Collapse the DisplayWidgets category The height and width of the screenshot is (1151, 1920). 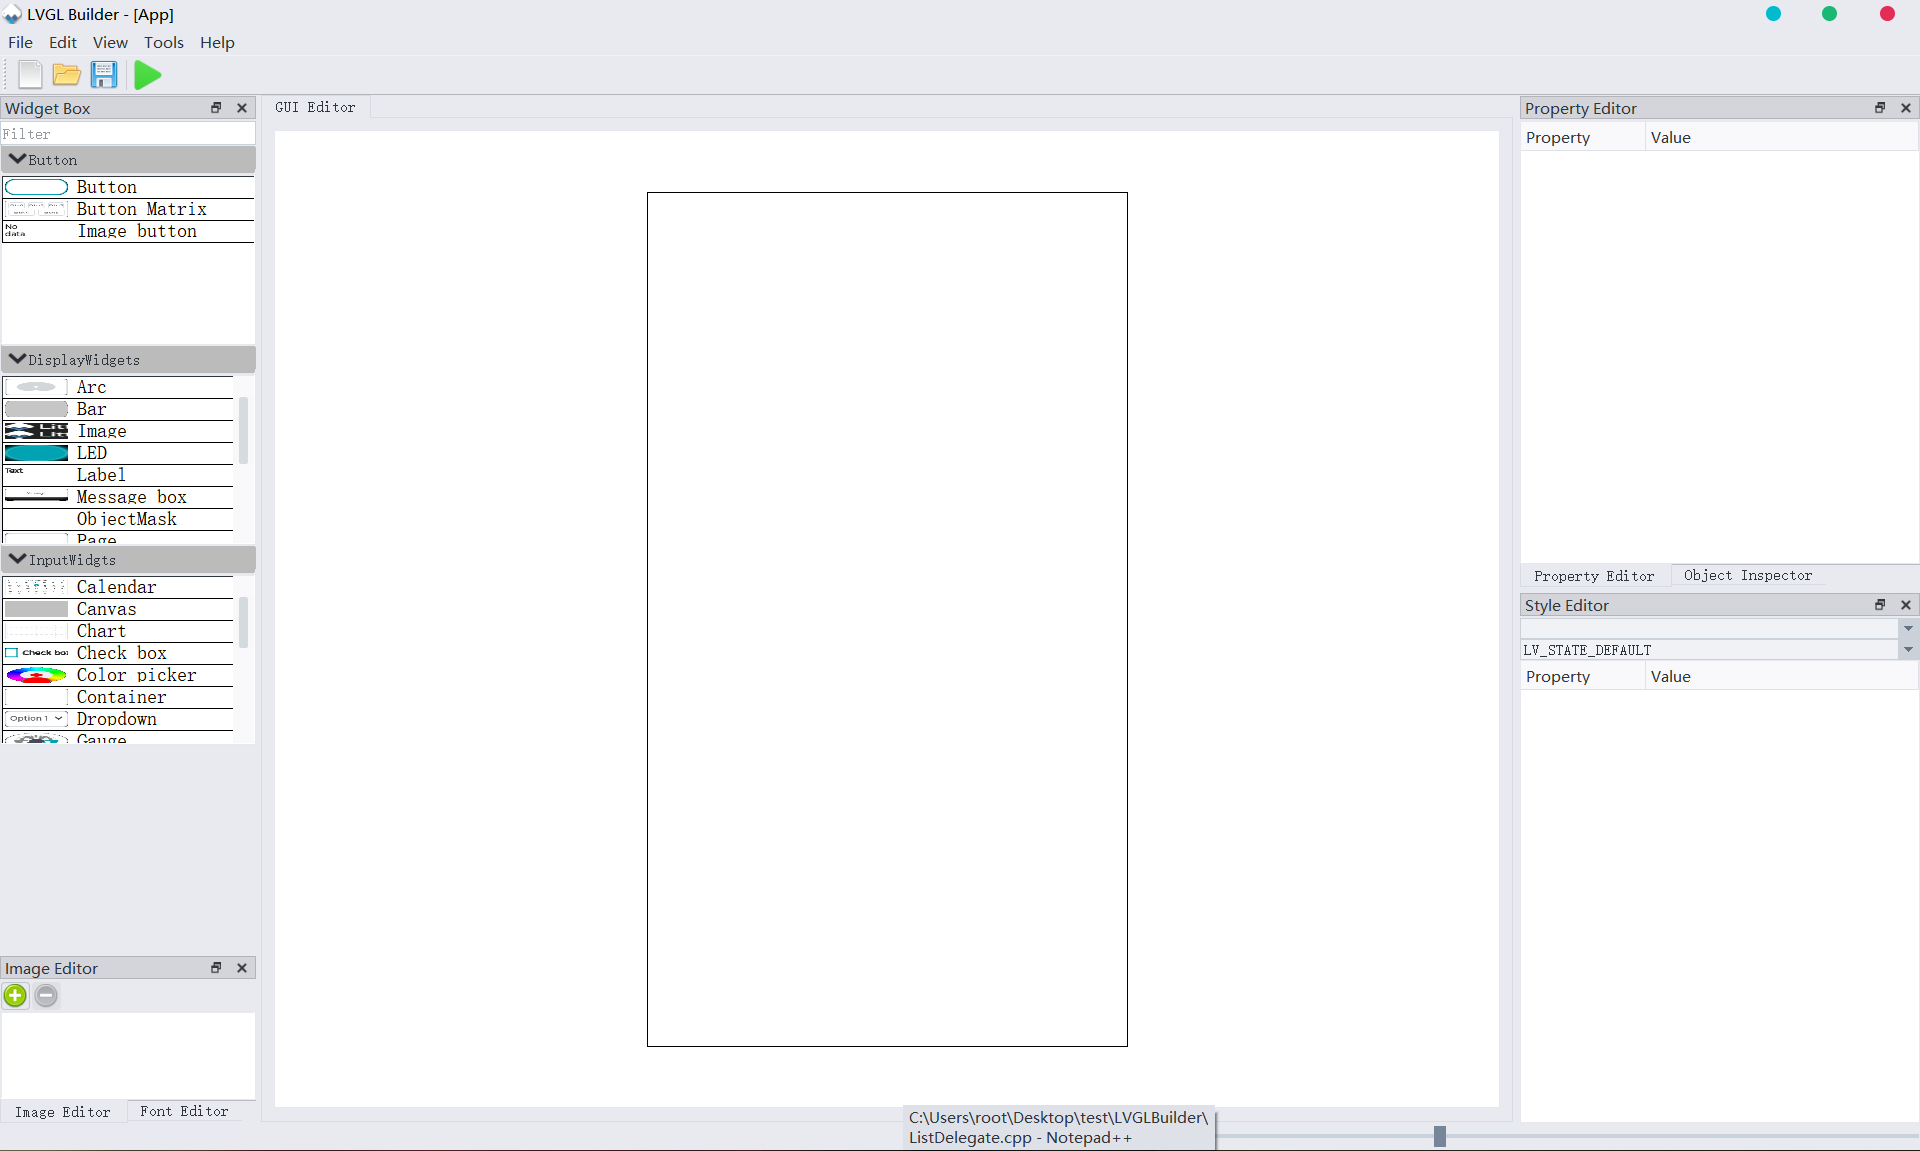(x=17, y=359)
